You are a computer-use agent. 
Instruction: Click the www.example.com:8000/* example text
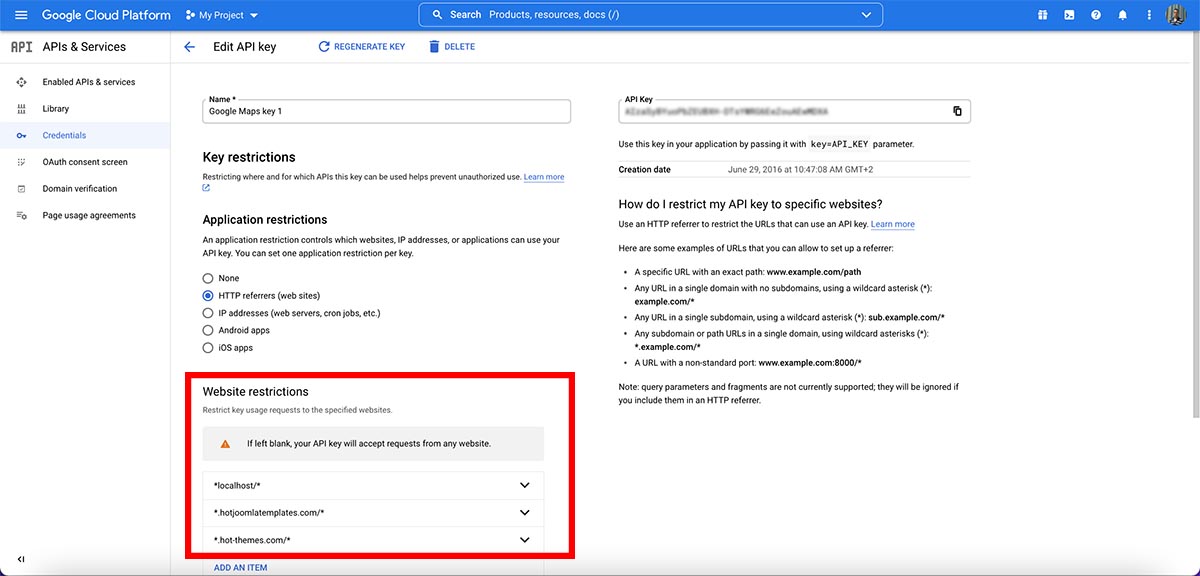(x=810, y=362)
